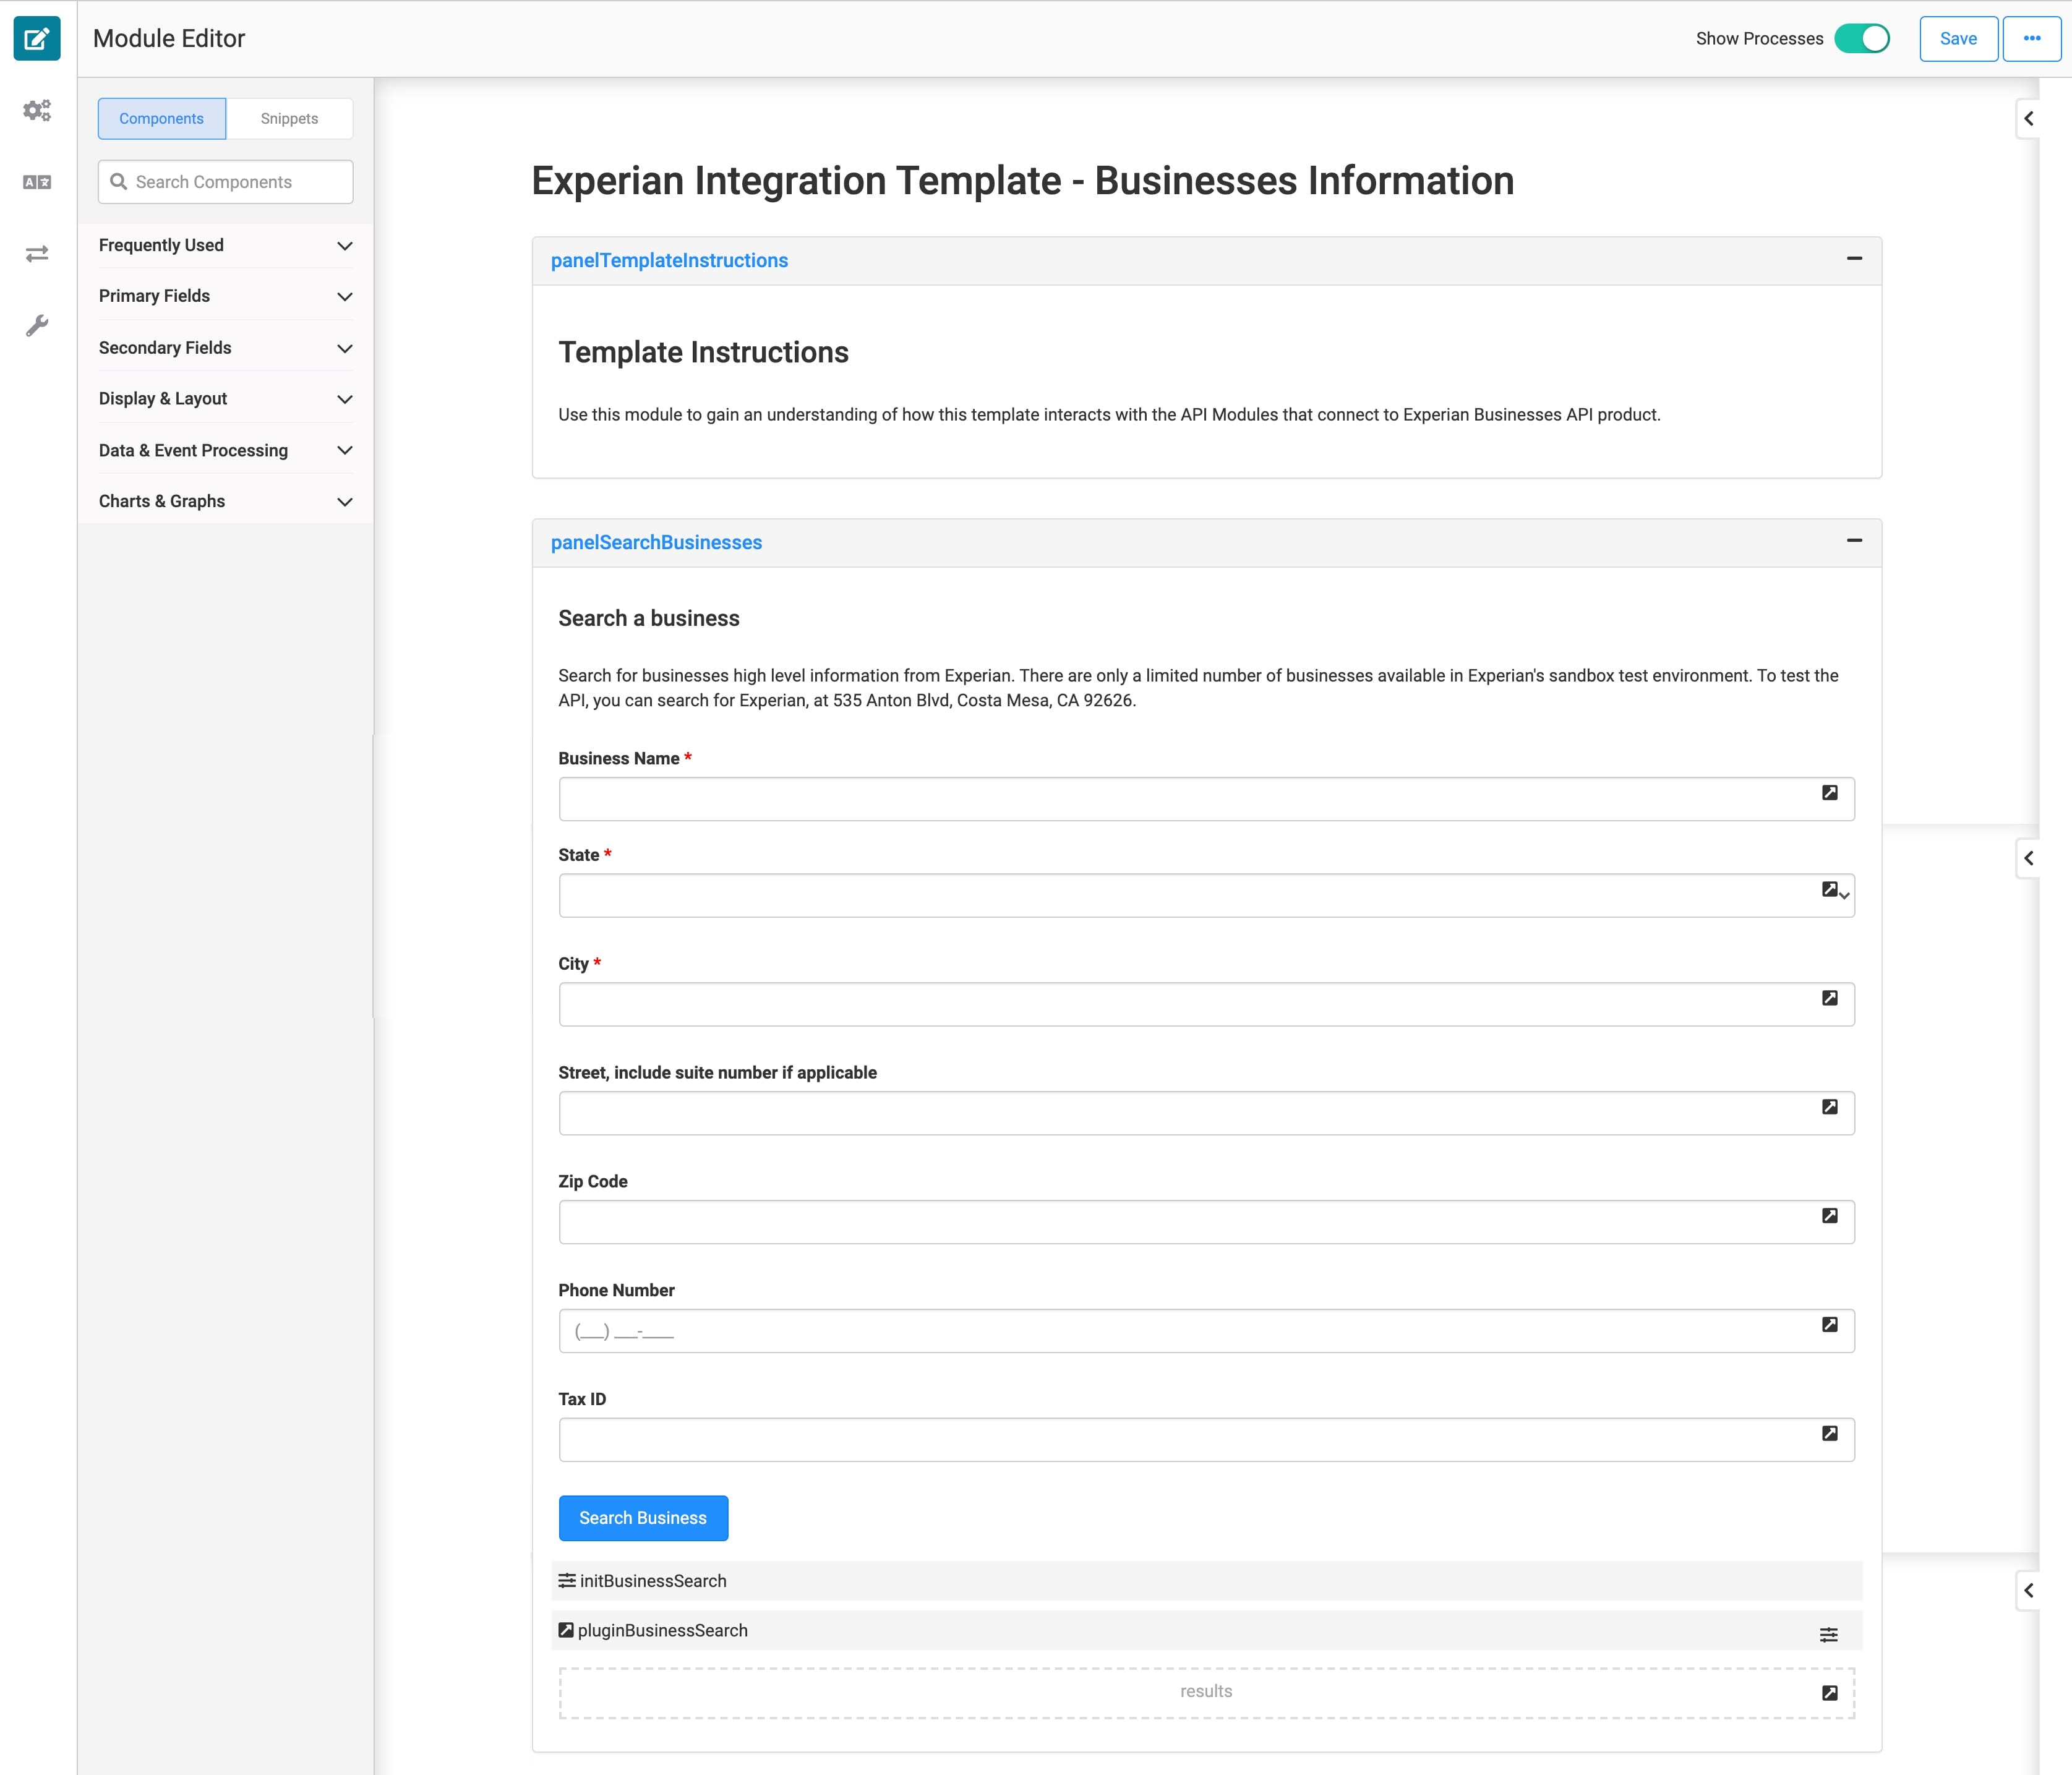This screenshot has height=1775, width=2072.
Task: Open Tax ID field edit icon
Action: [1829, 1434]
